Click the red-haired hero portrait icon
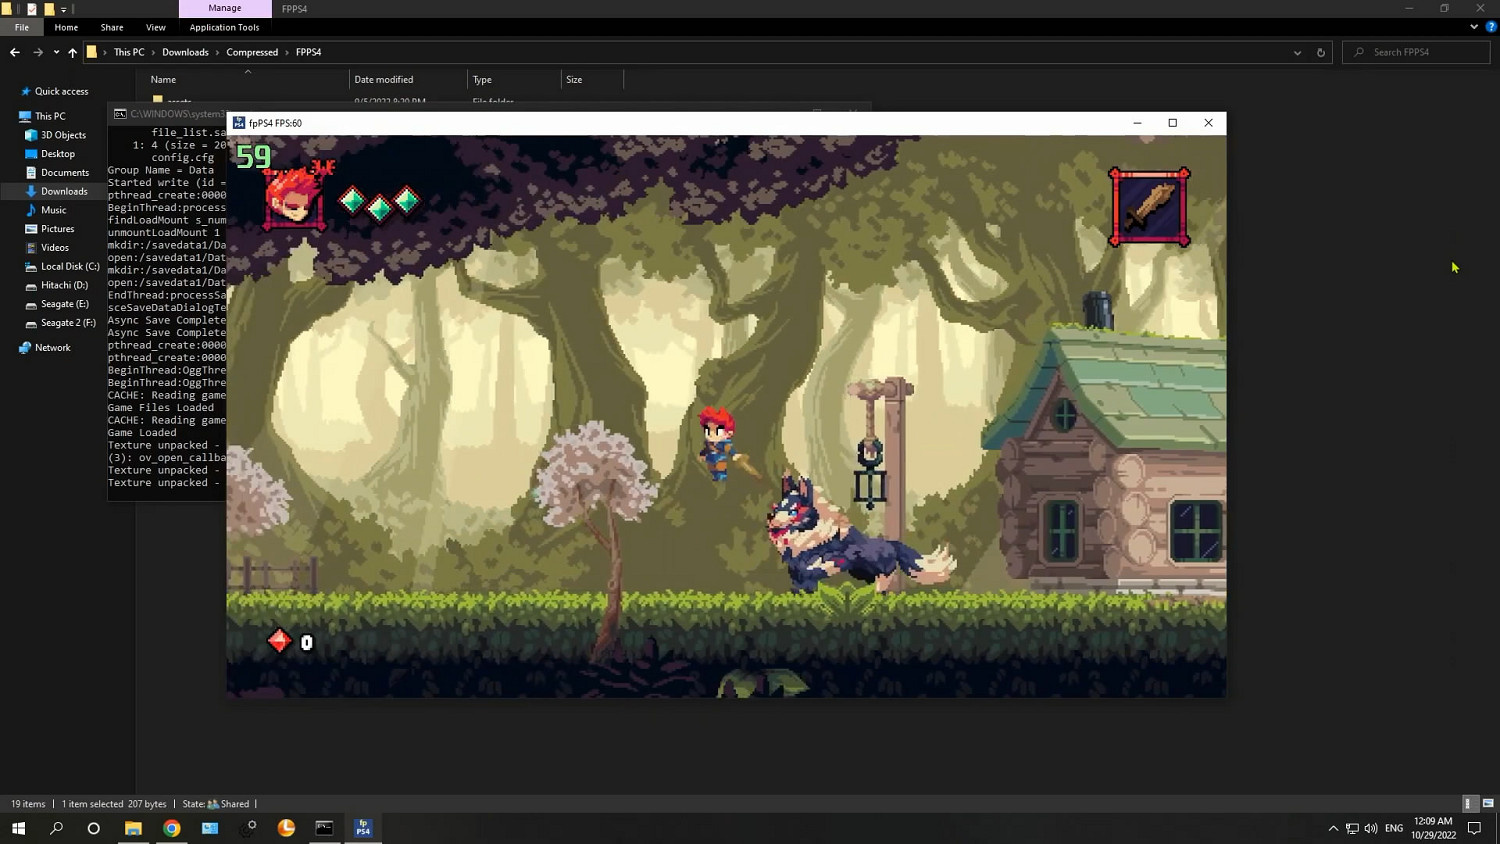The width and height of the screenshot is (1500, 844). (294, 199)
